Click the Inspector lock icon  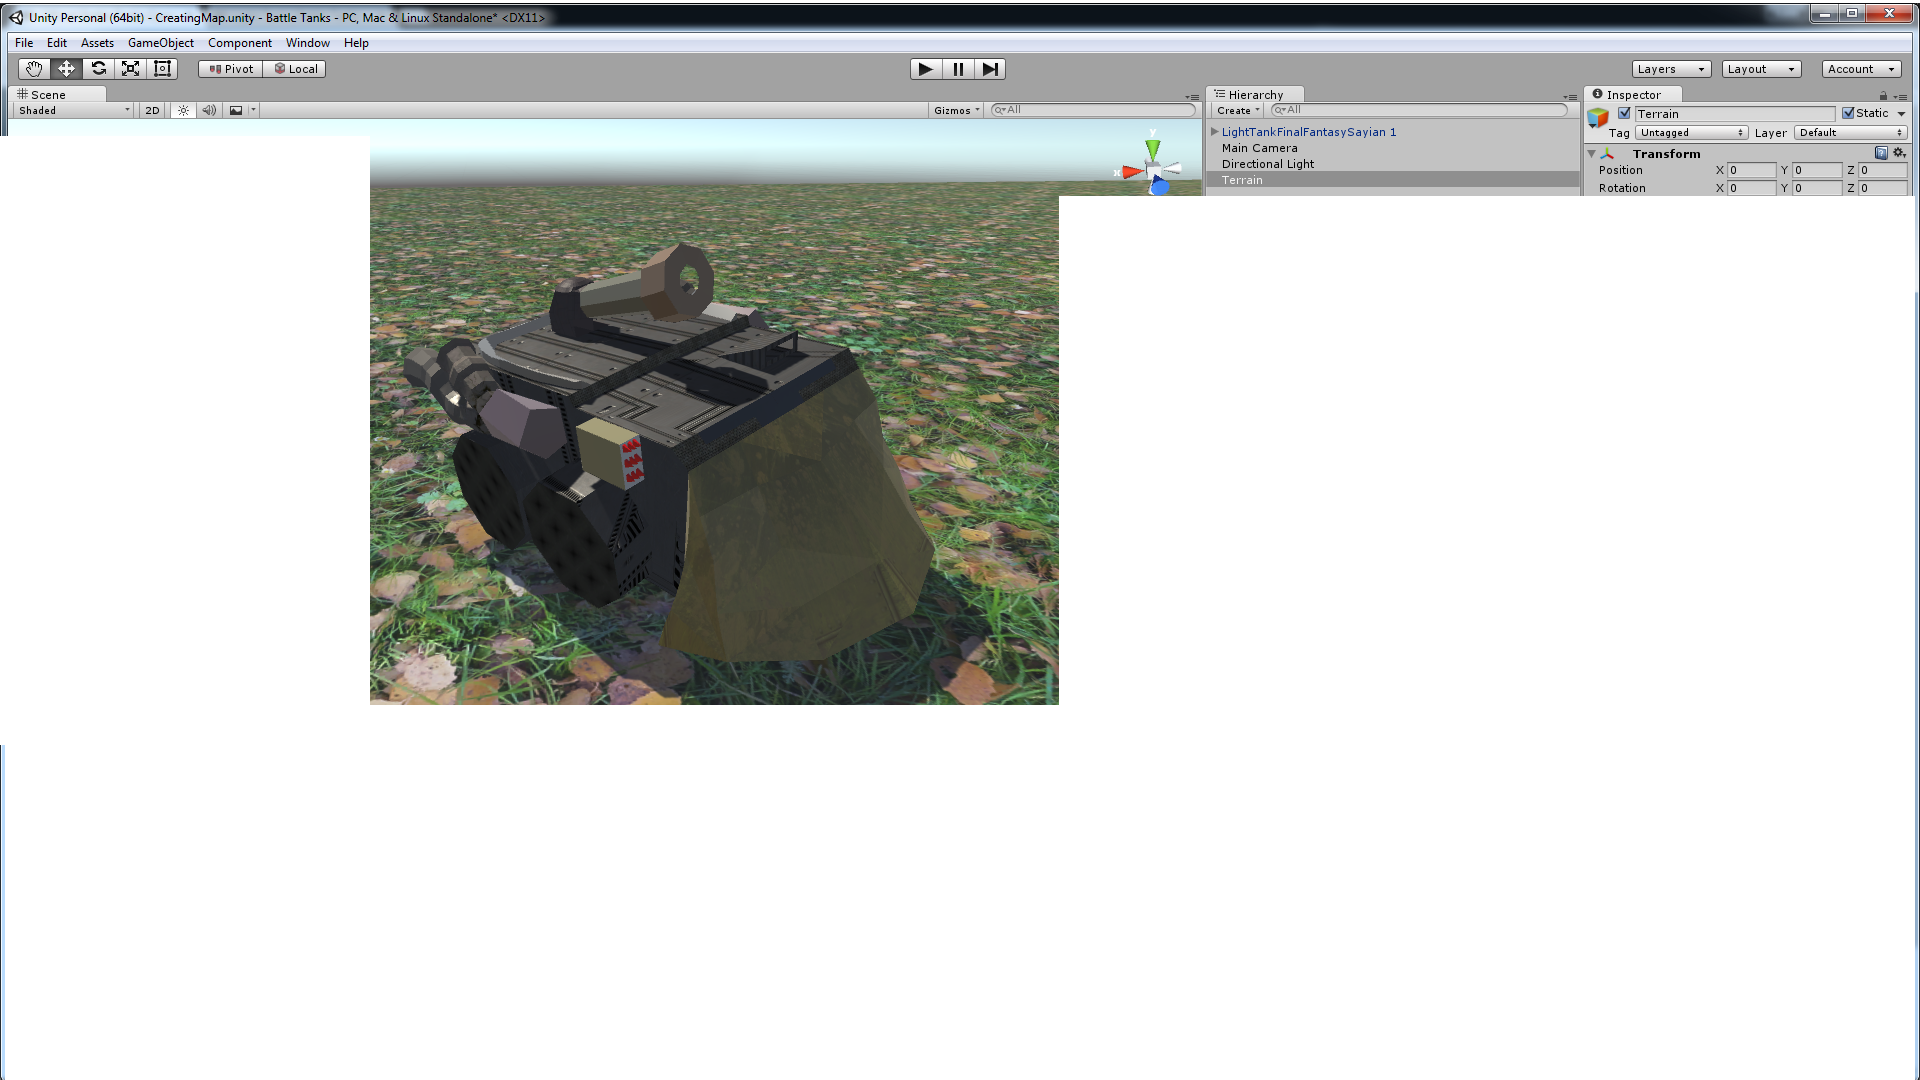1883,96
